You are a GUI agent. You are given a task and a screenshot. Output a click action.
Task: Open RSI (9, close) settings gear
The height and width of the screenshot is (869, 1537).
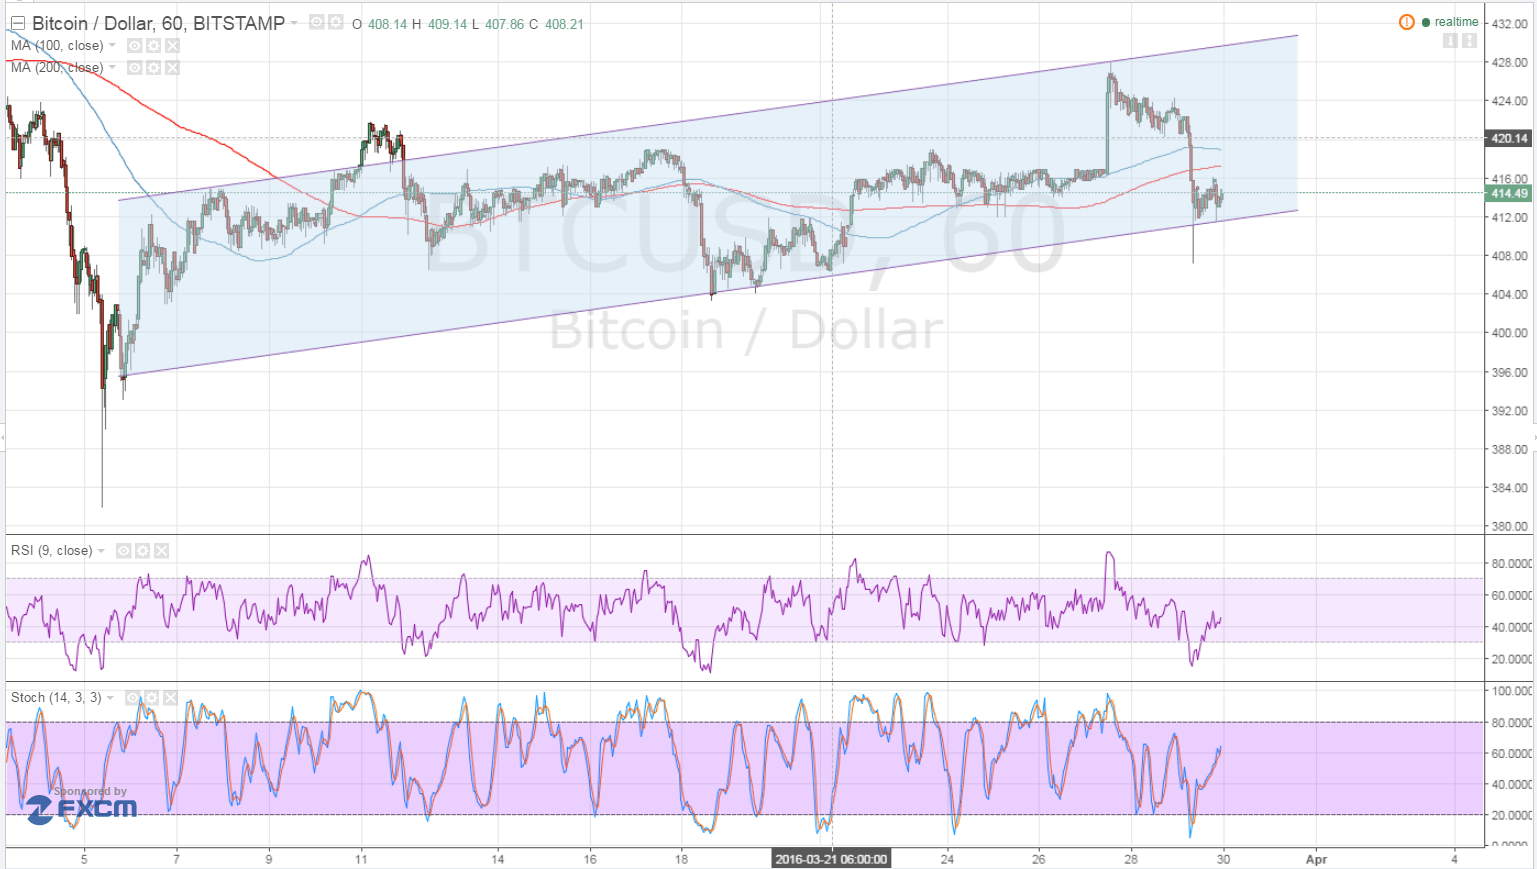point(142,551)
